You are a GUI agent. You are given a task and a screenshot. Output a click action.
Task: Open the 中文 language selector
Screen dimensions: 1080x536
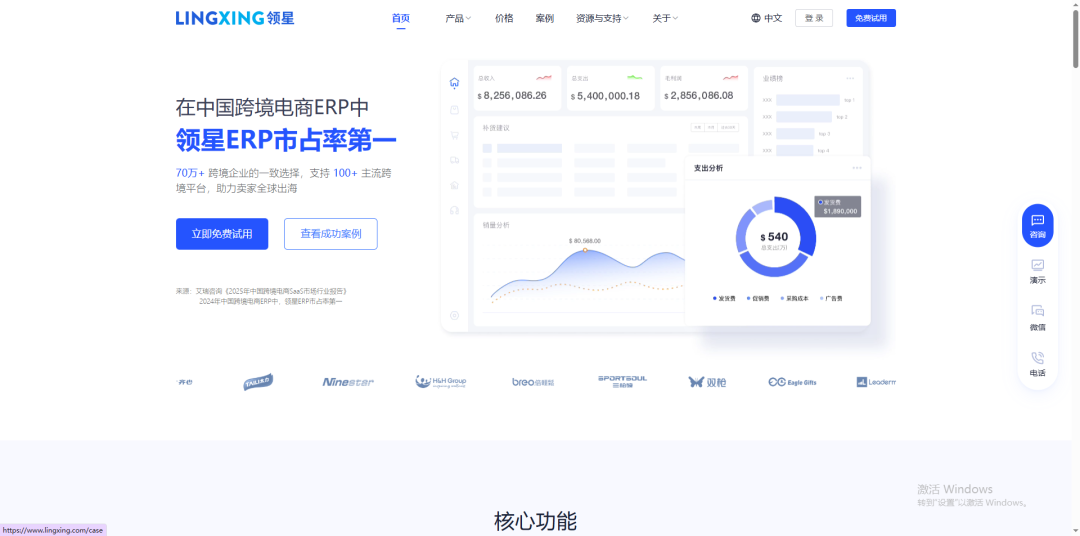pyautogui.click(x=767, y=18)
